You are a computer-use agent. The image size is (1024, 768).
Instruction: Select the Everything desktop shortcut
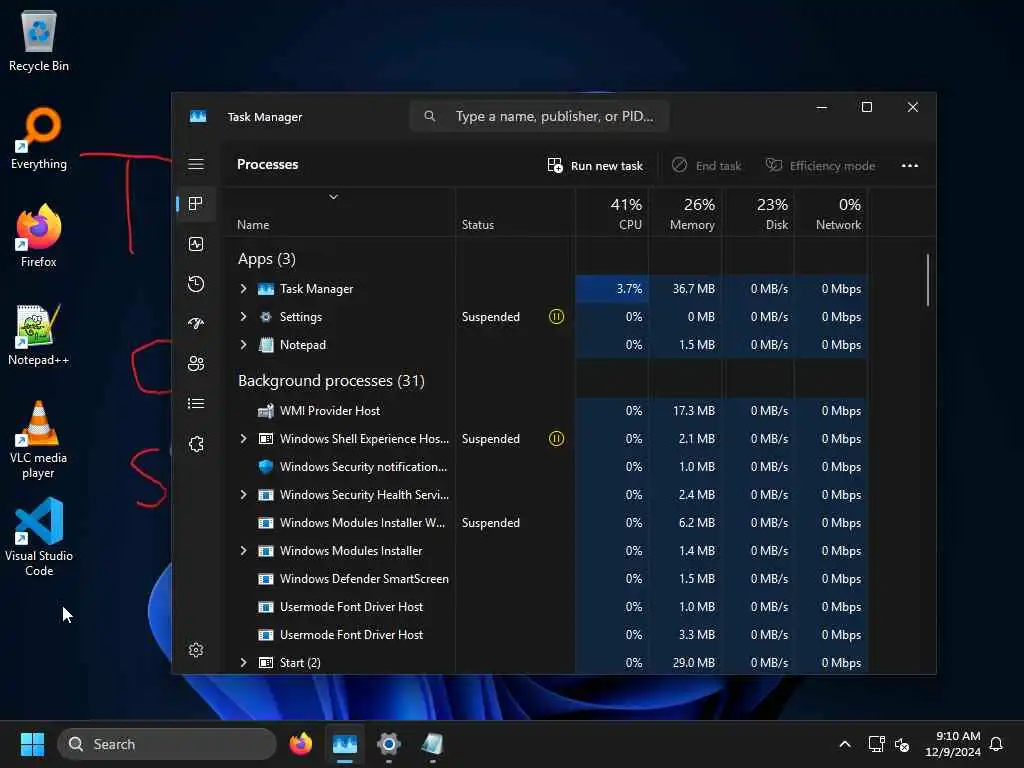tap(39, 138)
